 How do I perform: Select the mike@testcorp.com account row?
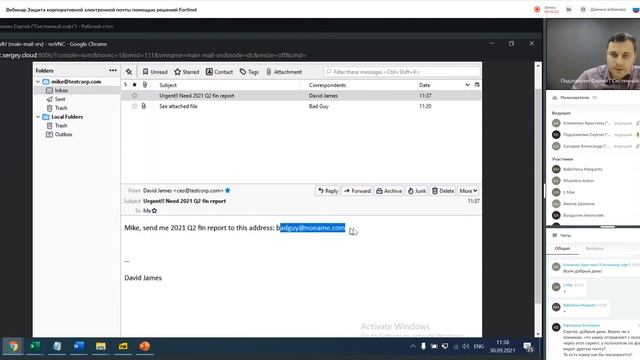pyautogui.click(x=77, y=82)
